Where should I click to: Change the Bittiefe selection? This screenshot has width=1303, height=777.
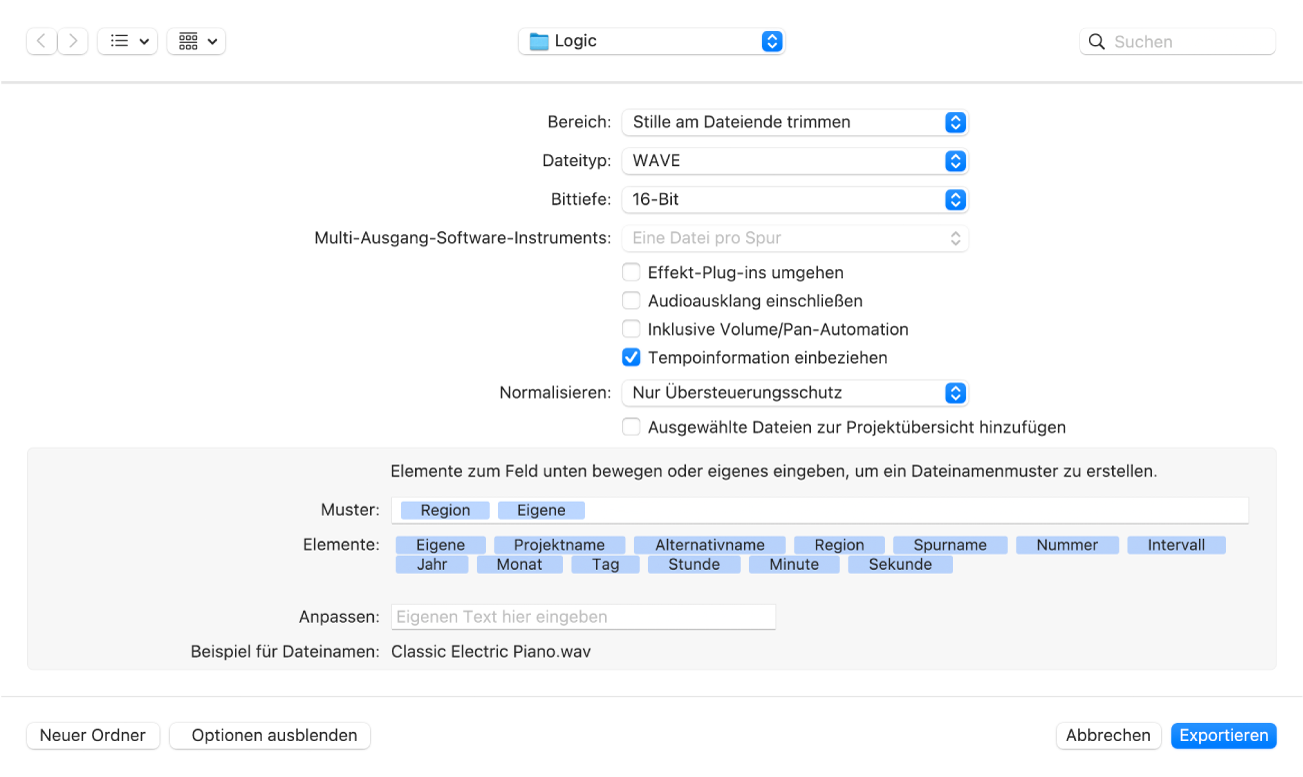794,199
